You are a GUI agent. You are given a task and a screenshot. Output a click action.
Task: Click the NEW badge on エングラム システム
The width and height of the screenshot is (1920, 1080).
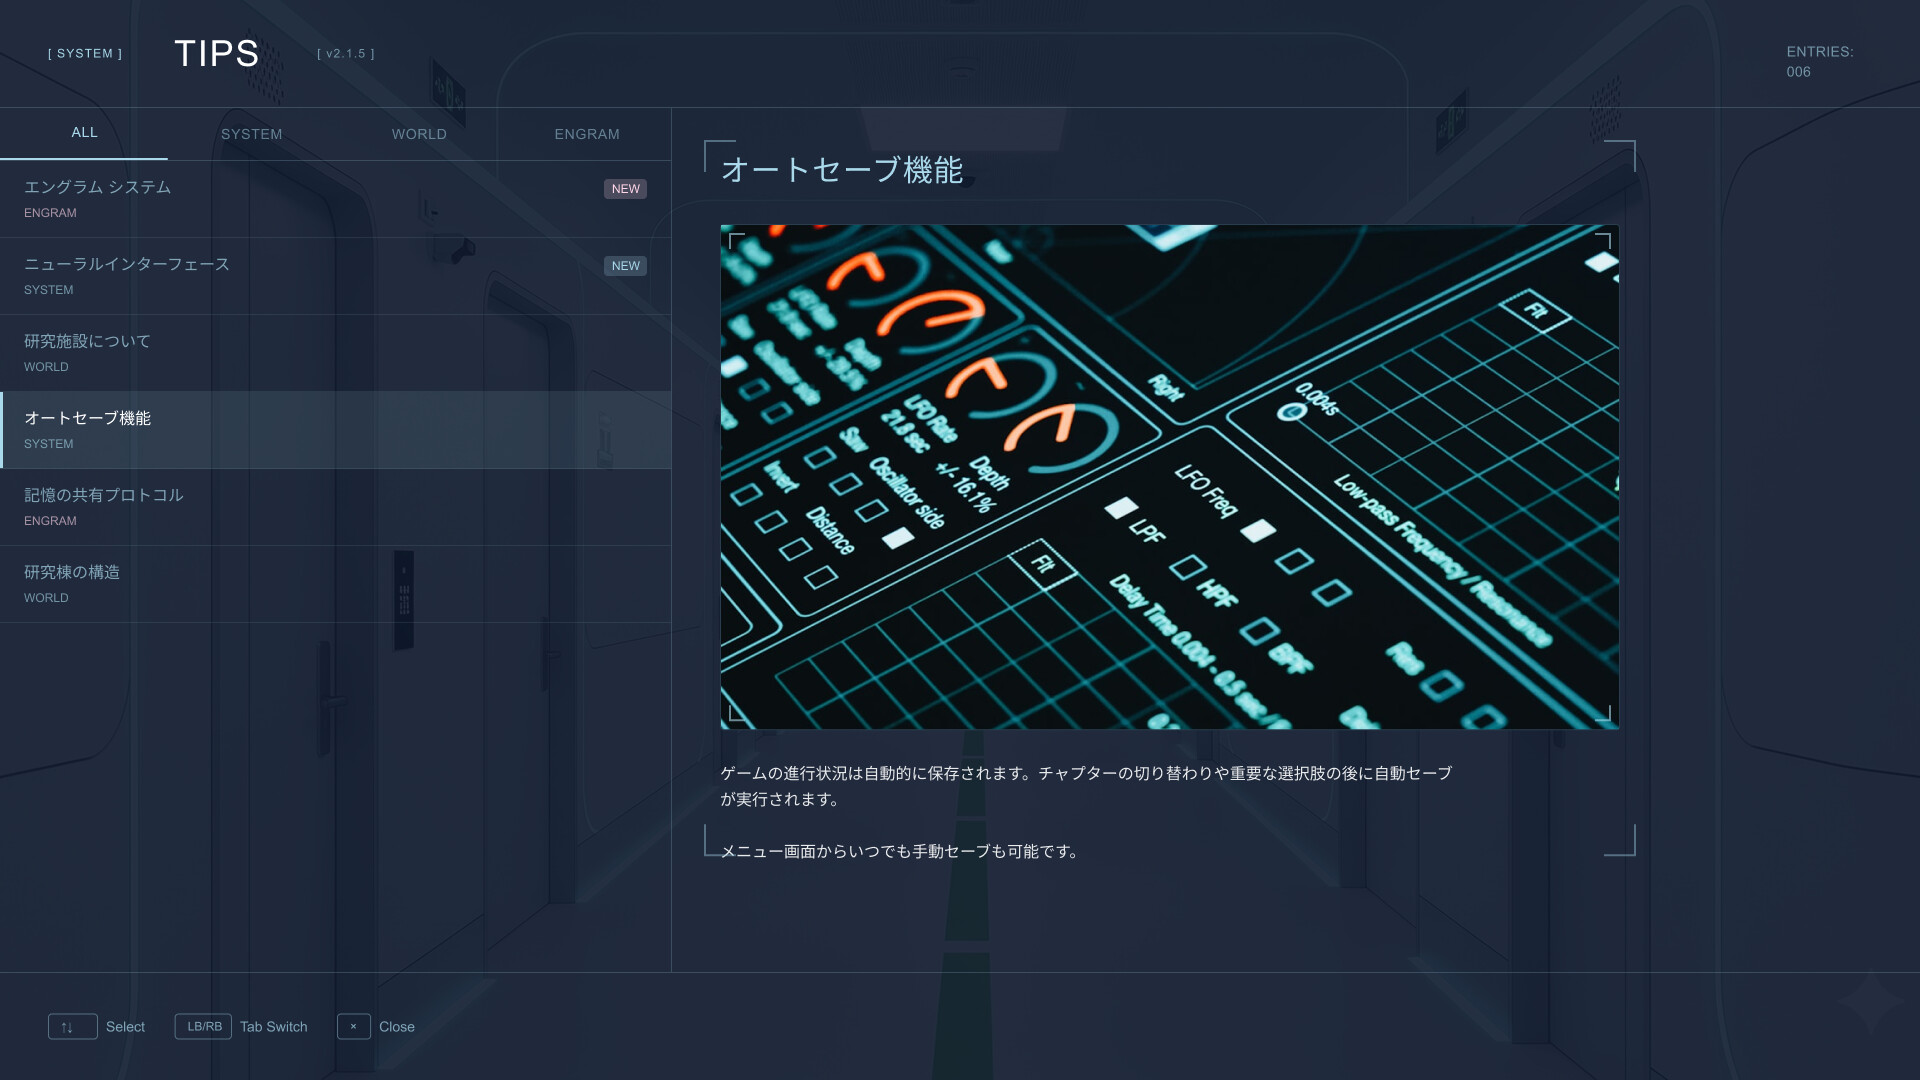(x=625, y=189)
